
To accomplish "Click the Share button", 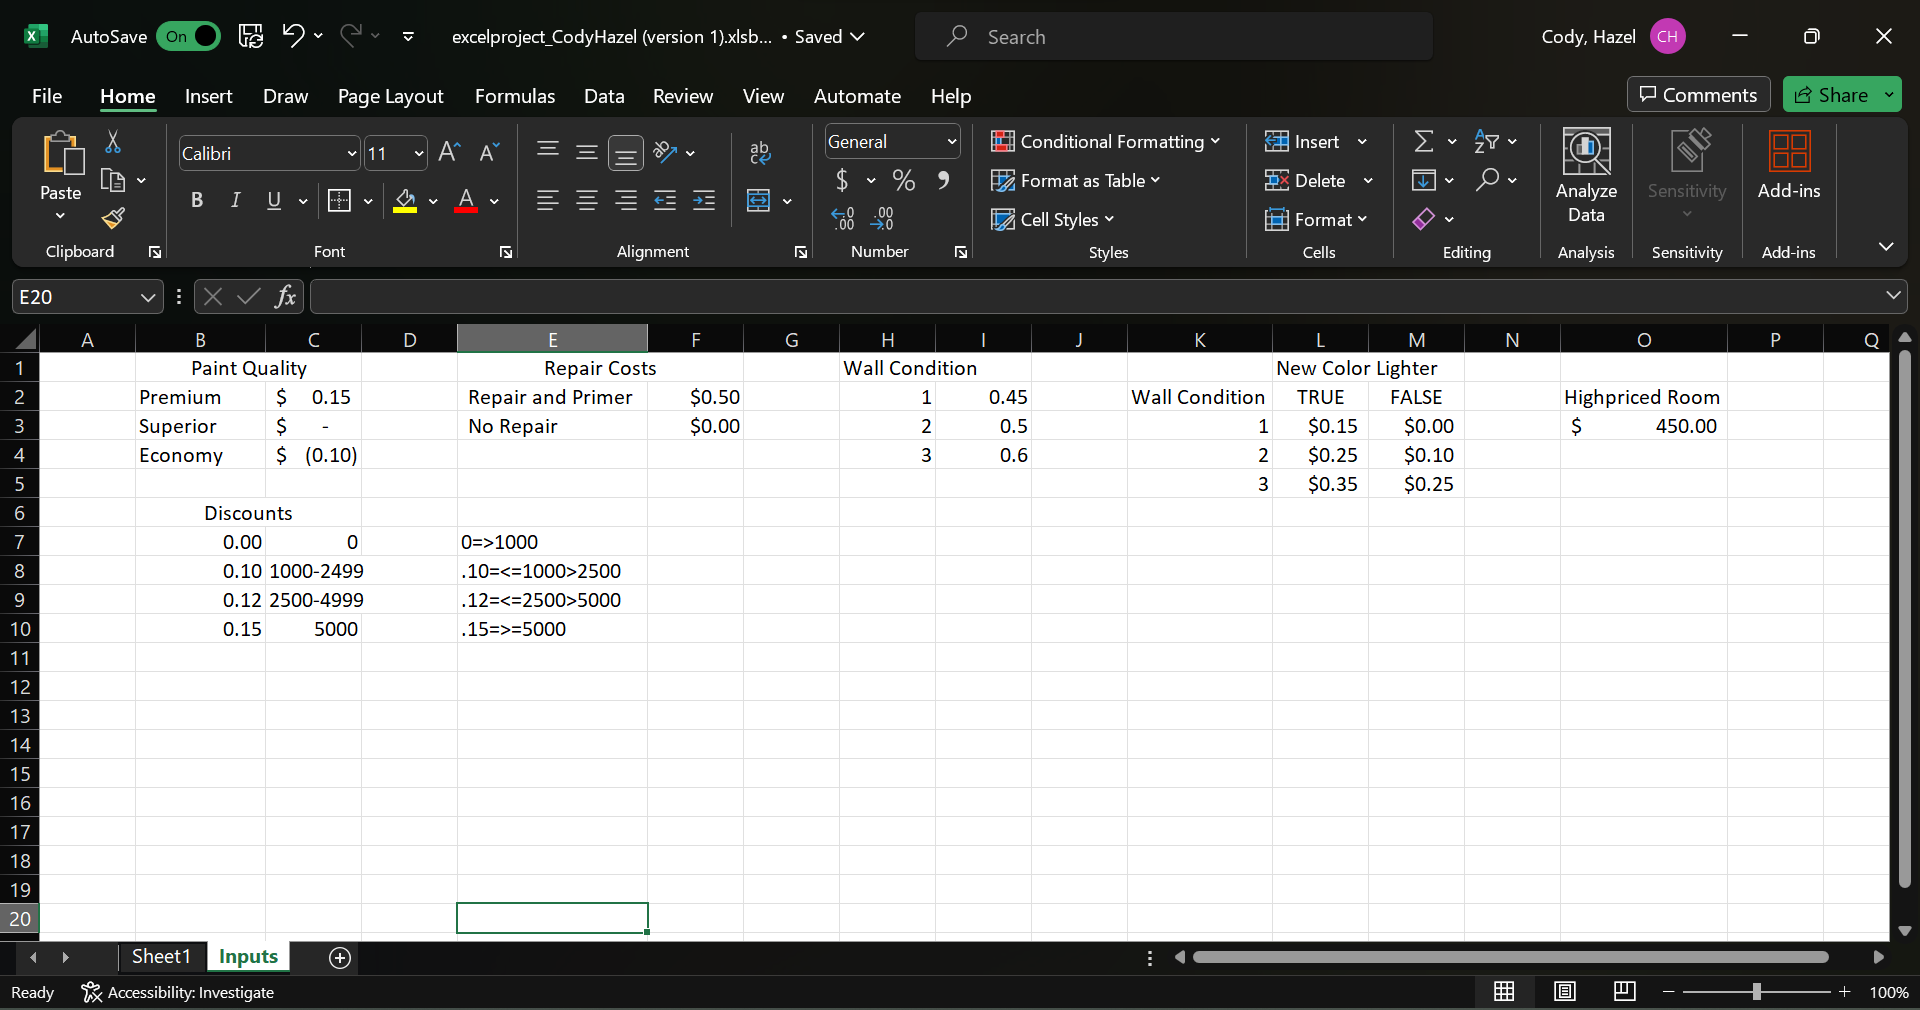I will [x=1831, y=95].
